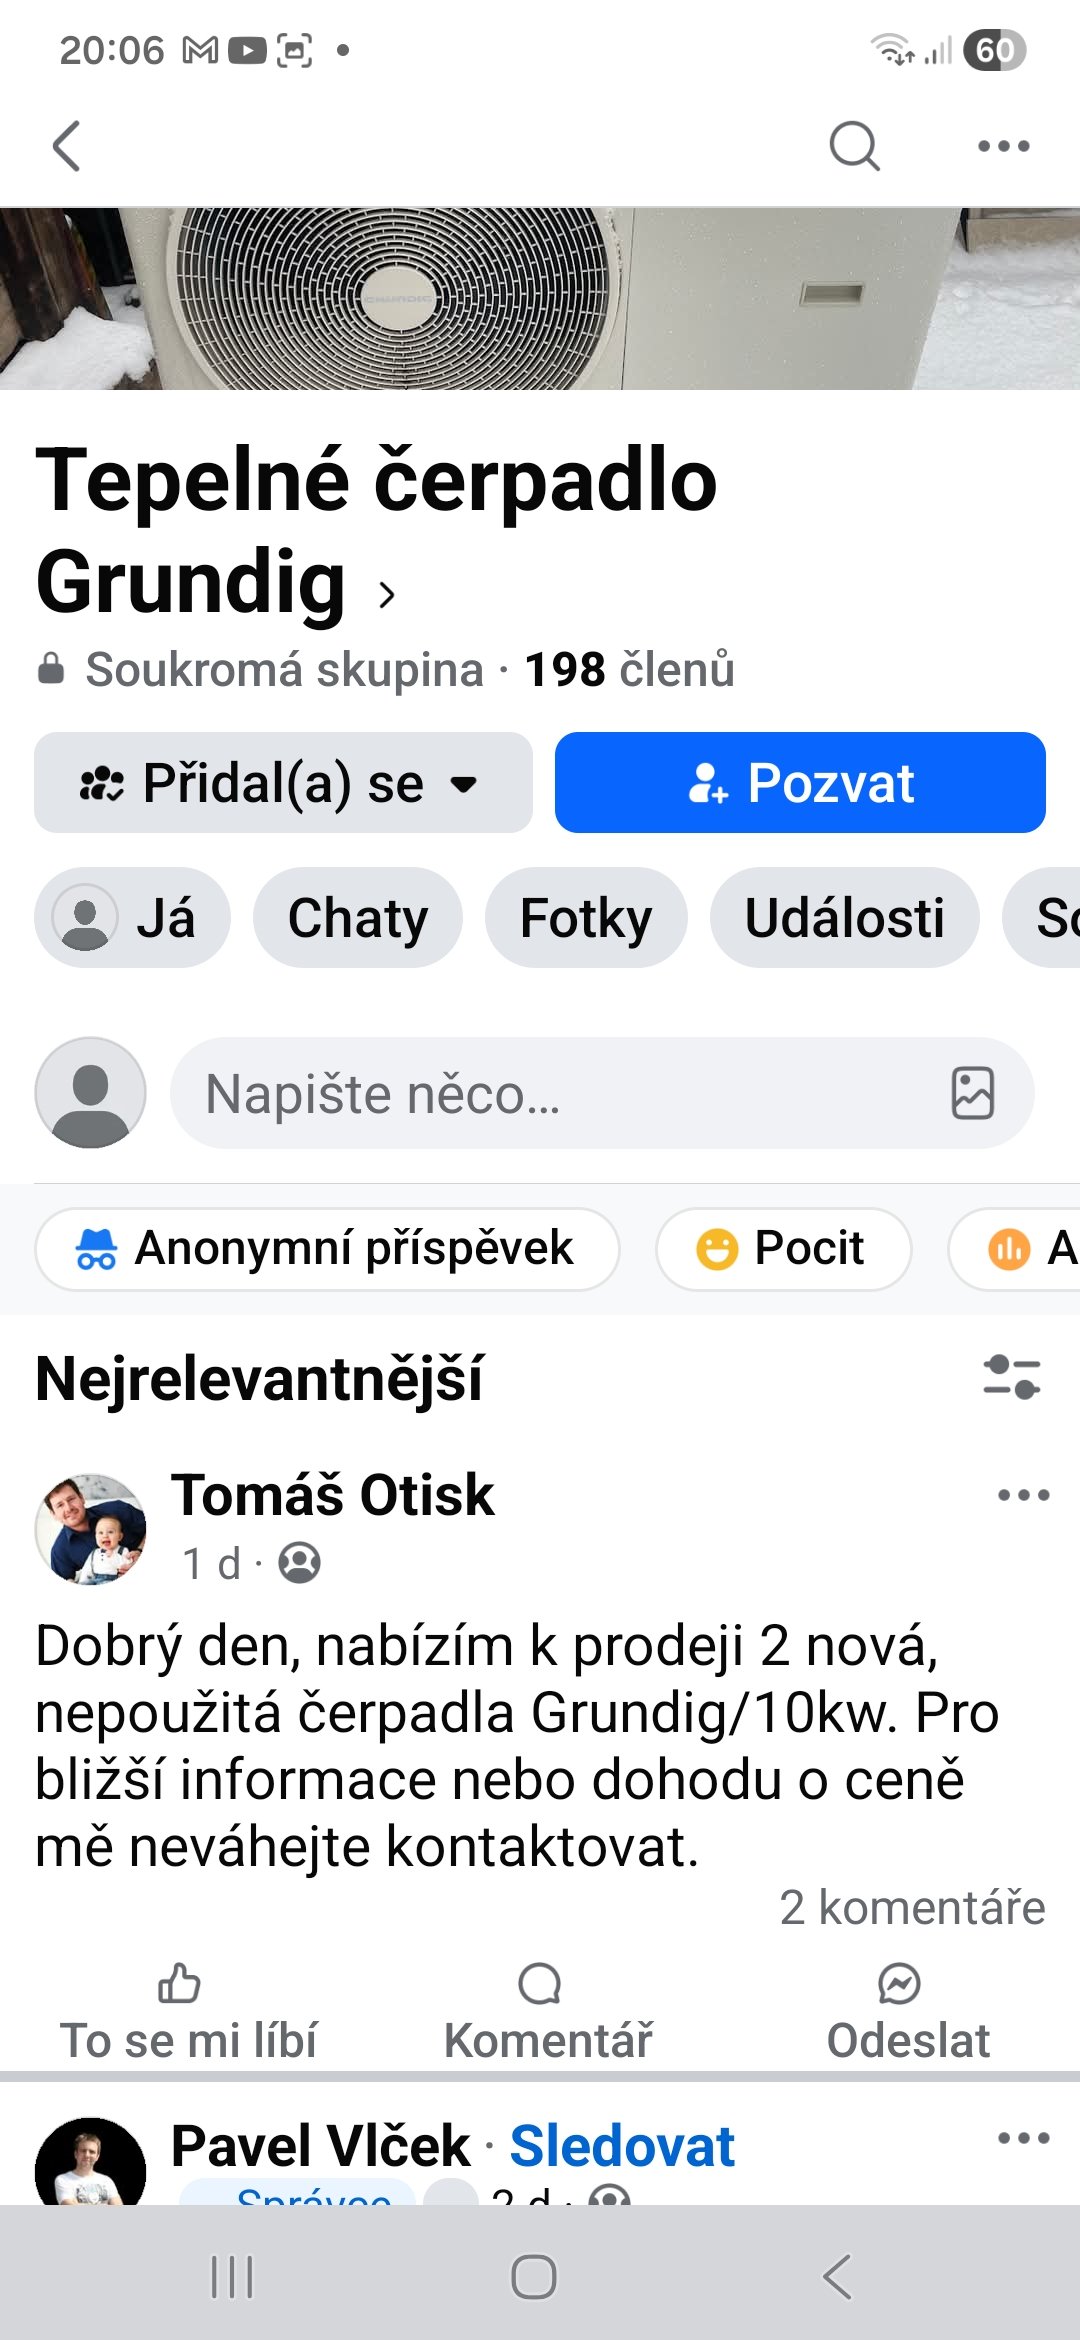Tap the photo icon in post composer

[x=972, y=1092]
